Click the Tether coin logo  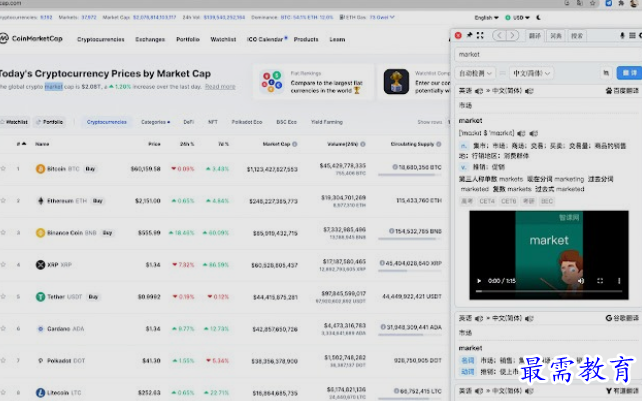(40, 297)
